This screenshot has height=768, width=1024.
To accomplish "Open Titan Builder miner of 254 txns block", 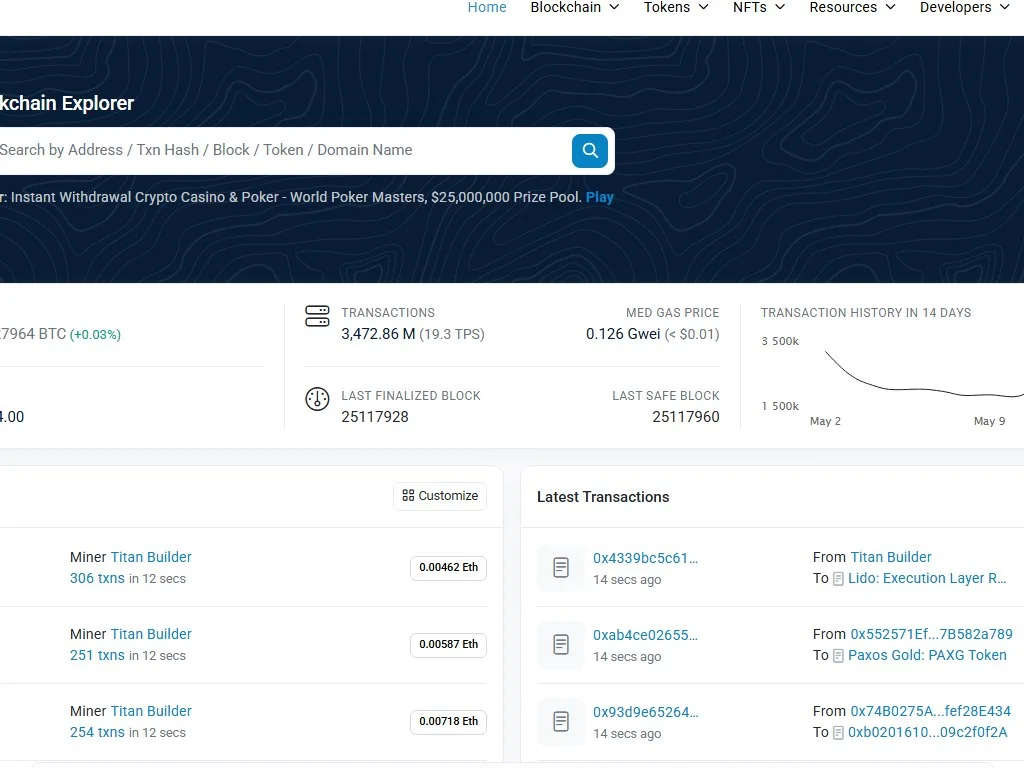I will (151, 711).
